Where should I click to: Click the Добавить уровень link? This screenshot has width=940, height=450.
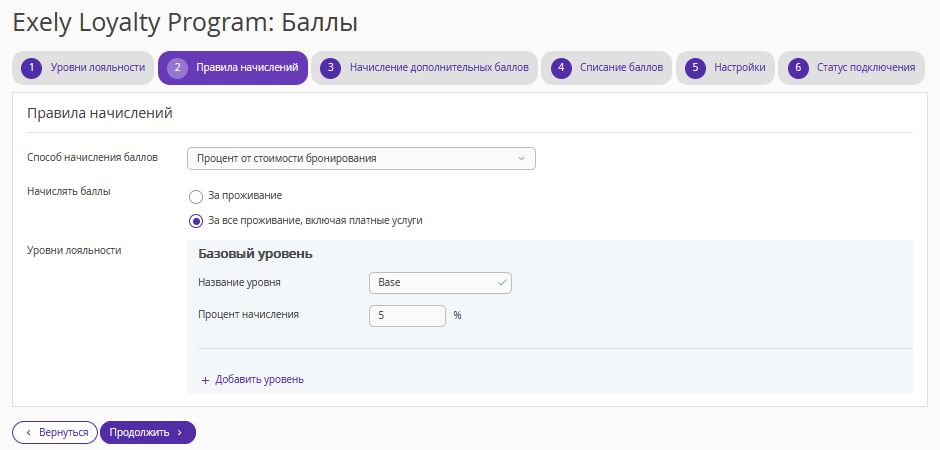(x=252, y=380)
